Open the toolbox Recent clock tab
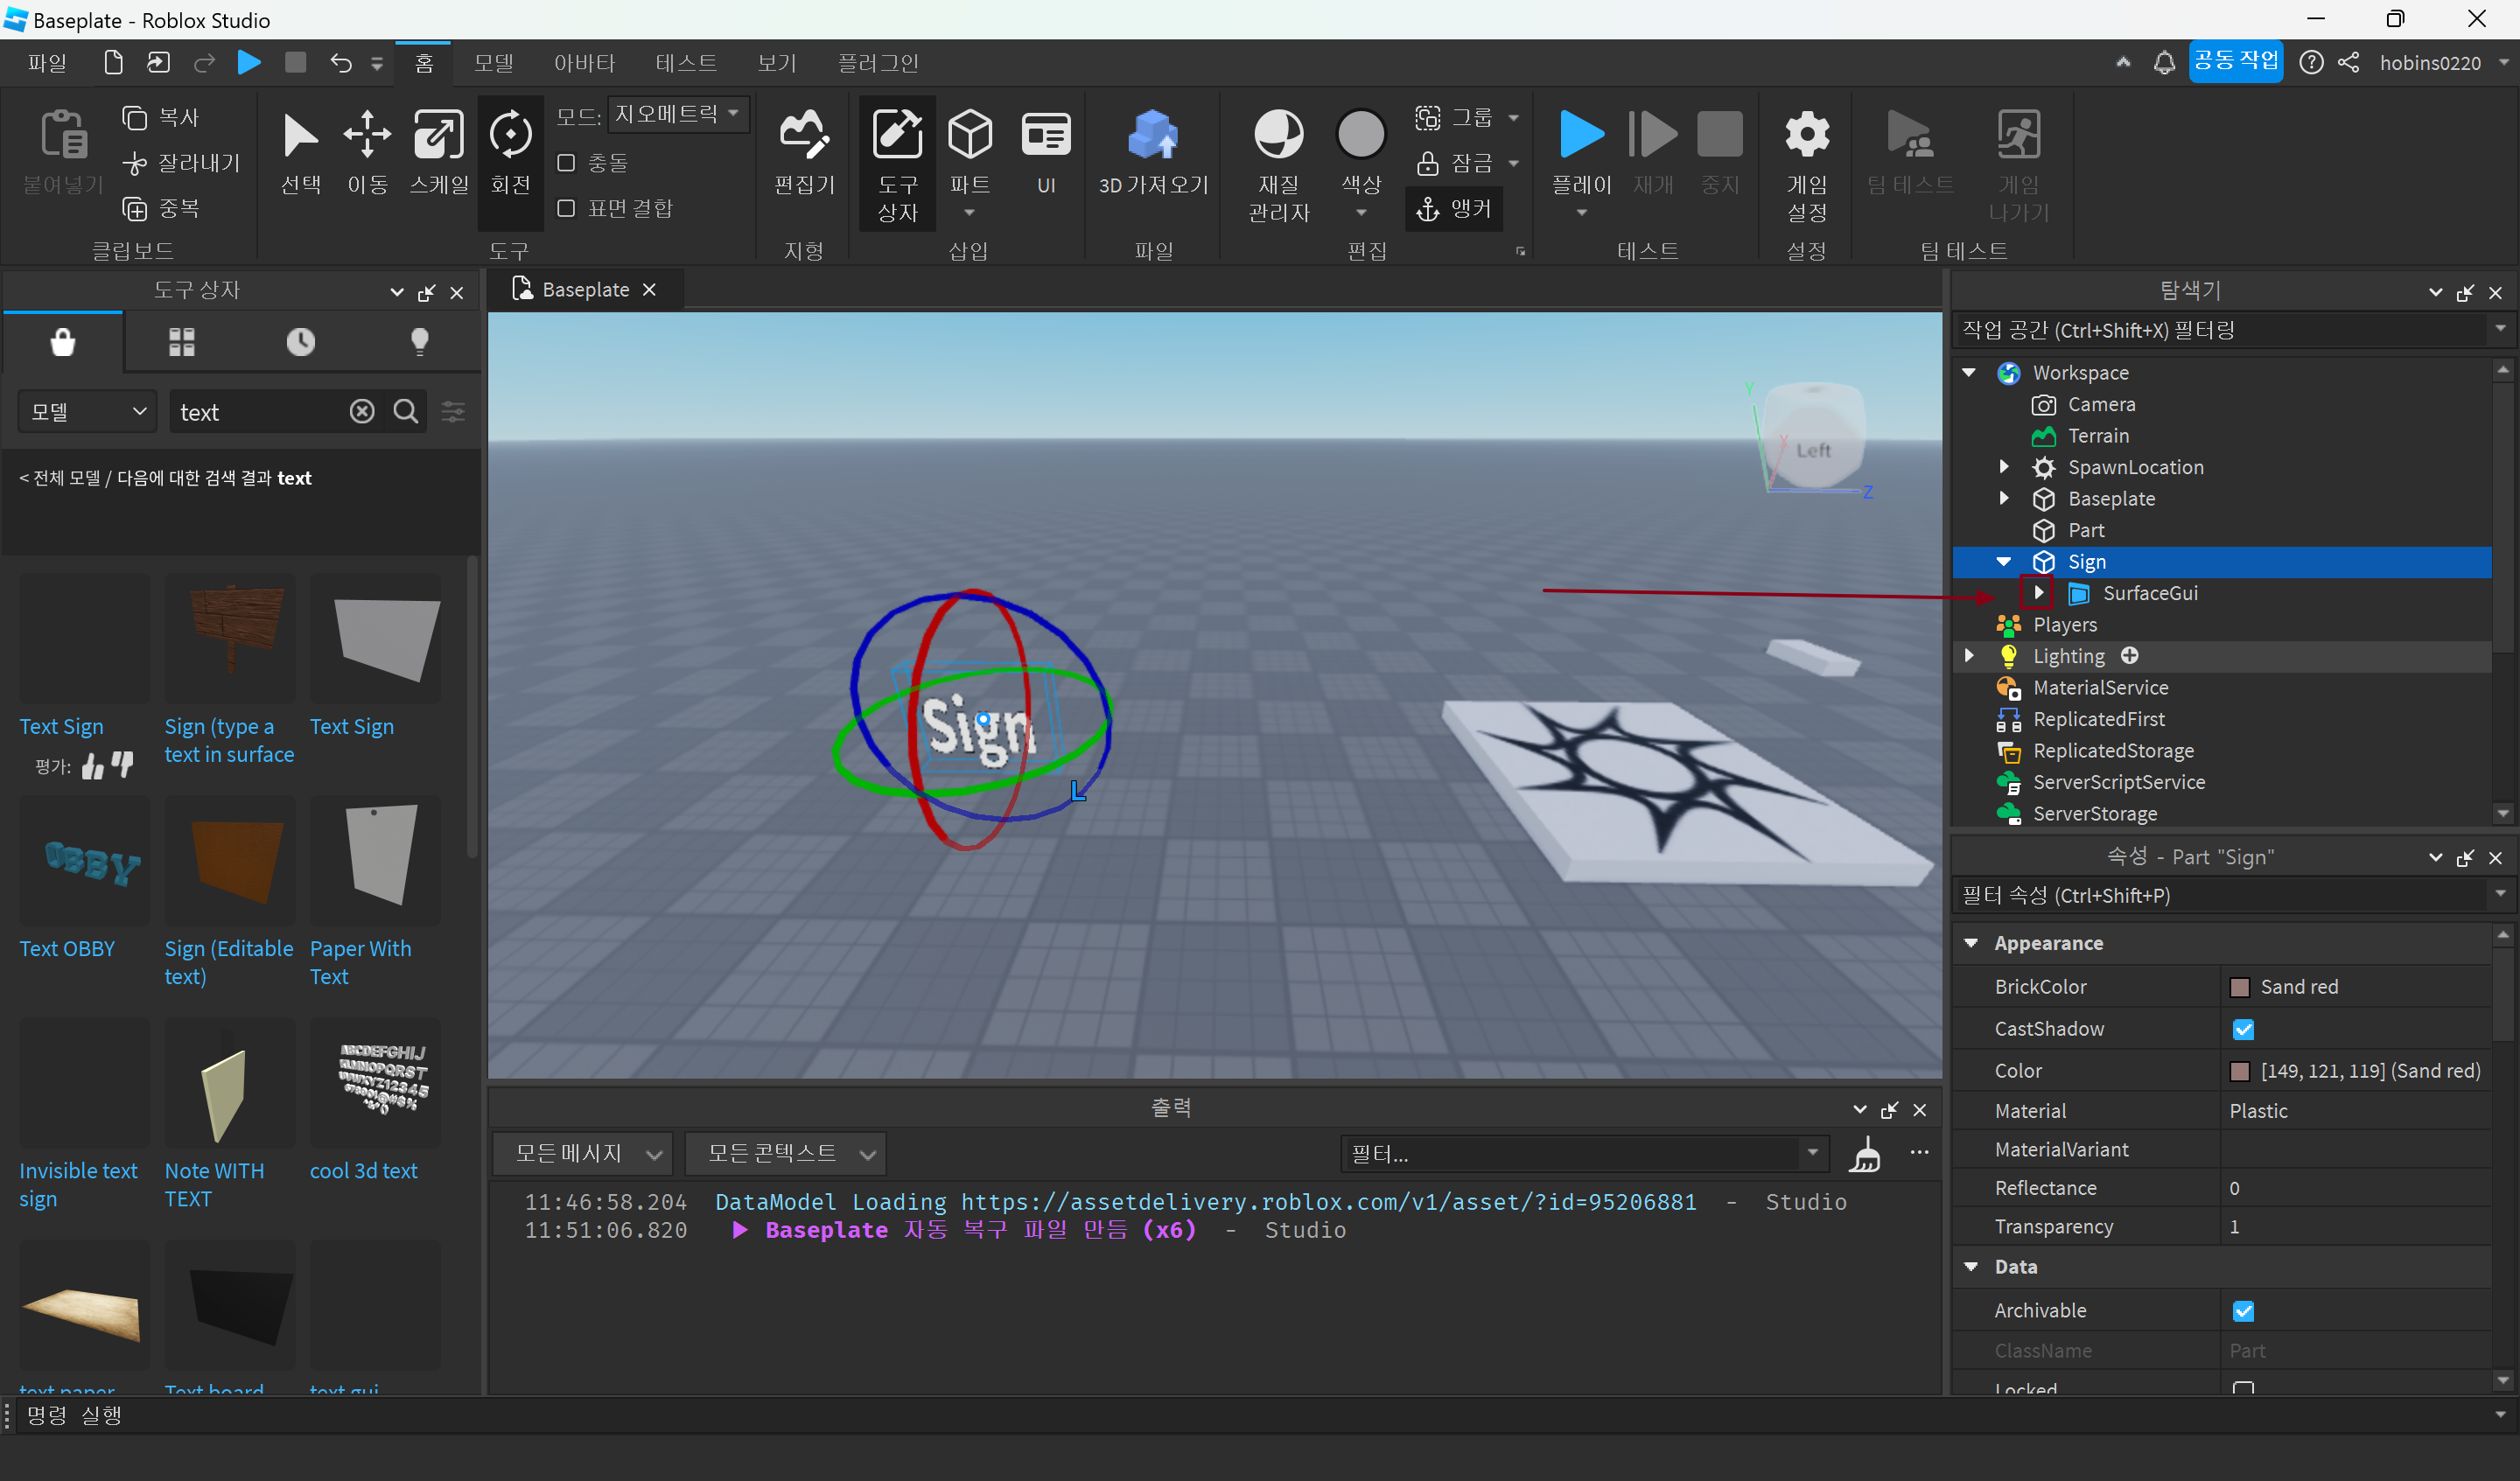 click(x=300, y=342)
